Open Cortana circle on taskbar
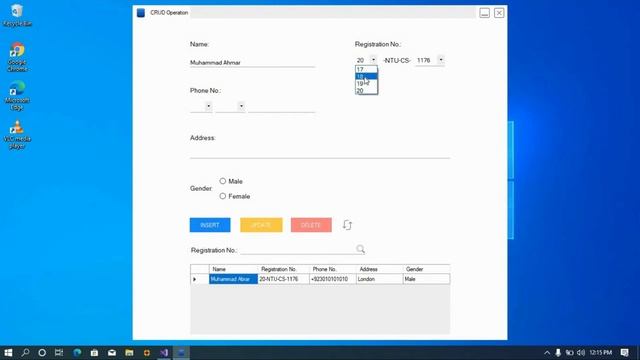Image resolution: width=640 pixels, height=360 pixels. click(x=42, y=353)
